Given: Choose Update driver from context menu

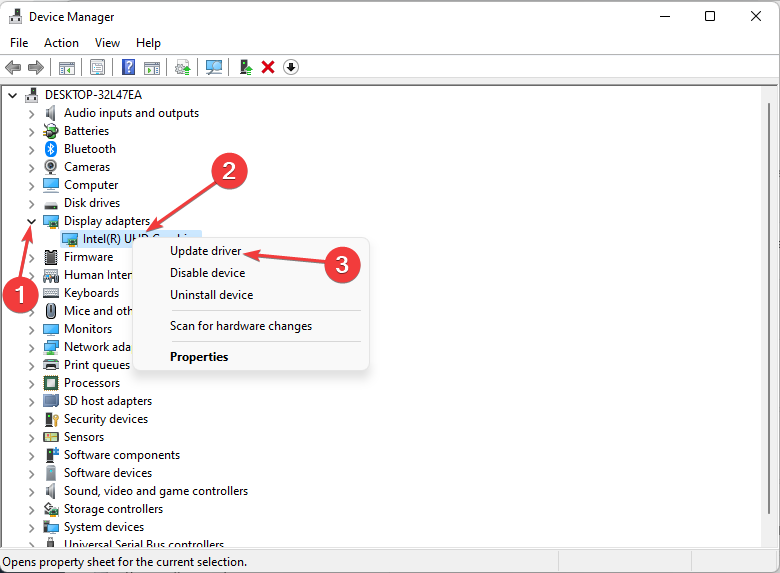Looking at the screenshot, I should click(205, 251).
